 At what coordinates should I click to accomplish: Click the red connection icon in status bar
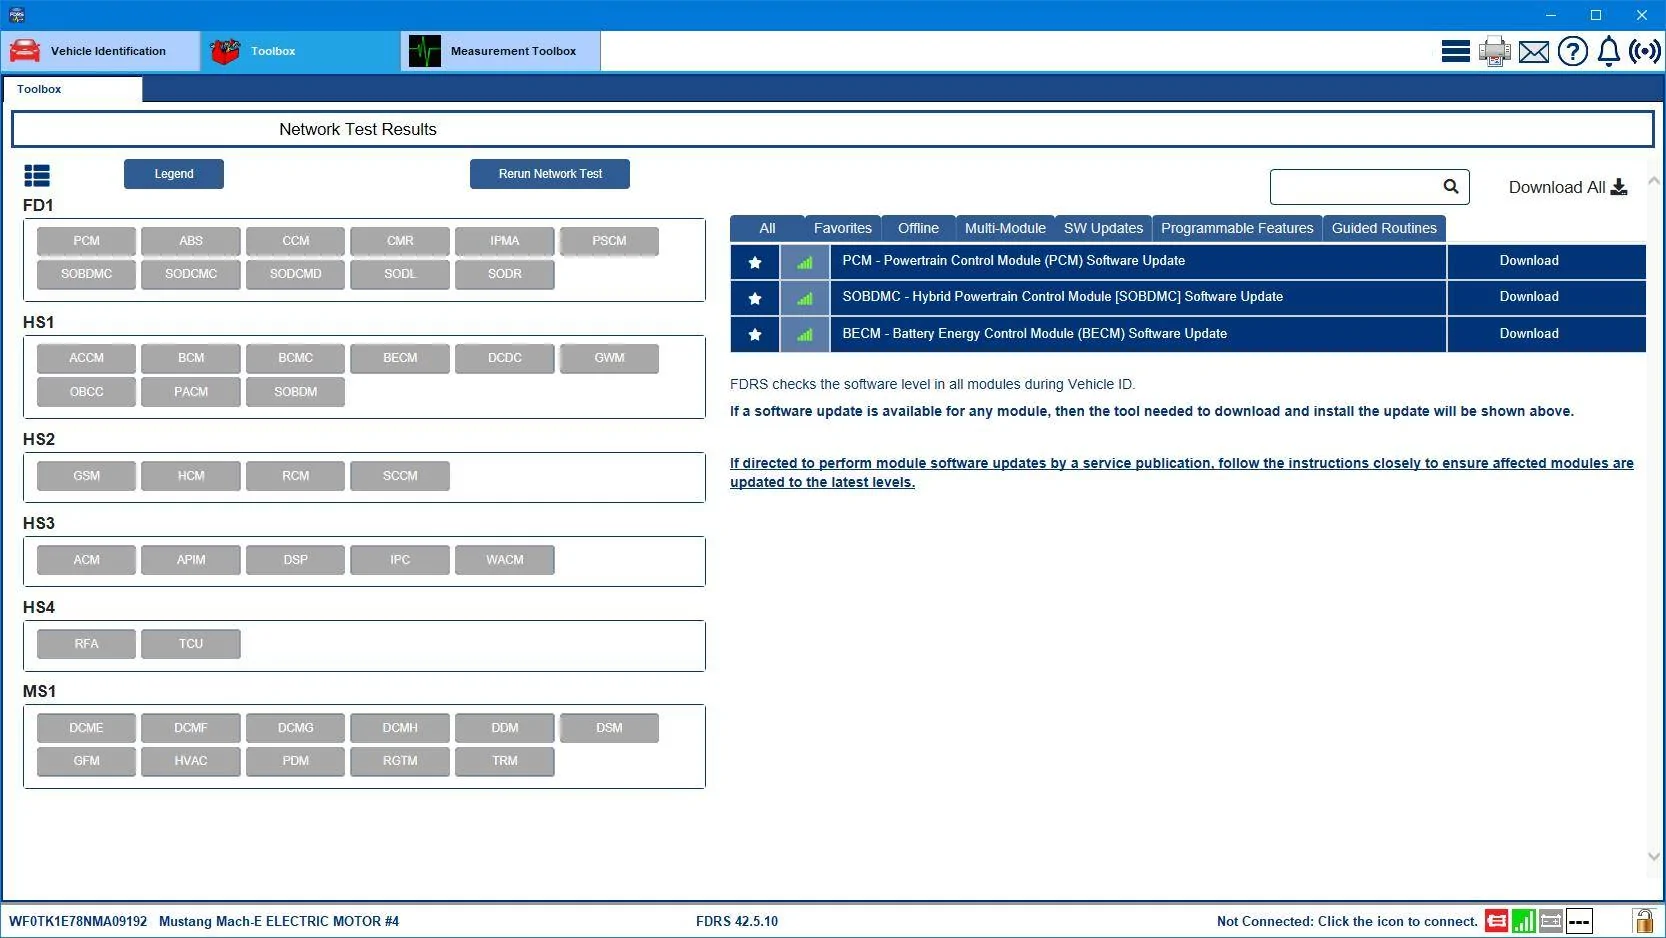point(1496,921)
